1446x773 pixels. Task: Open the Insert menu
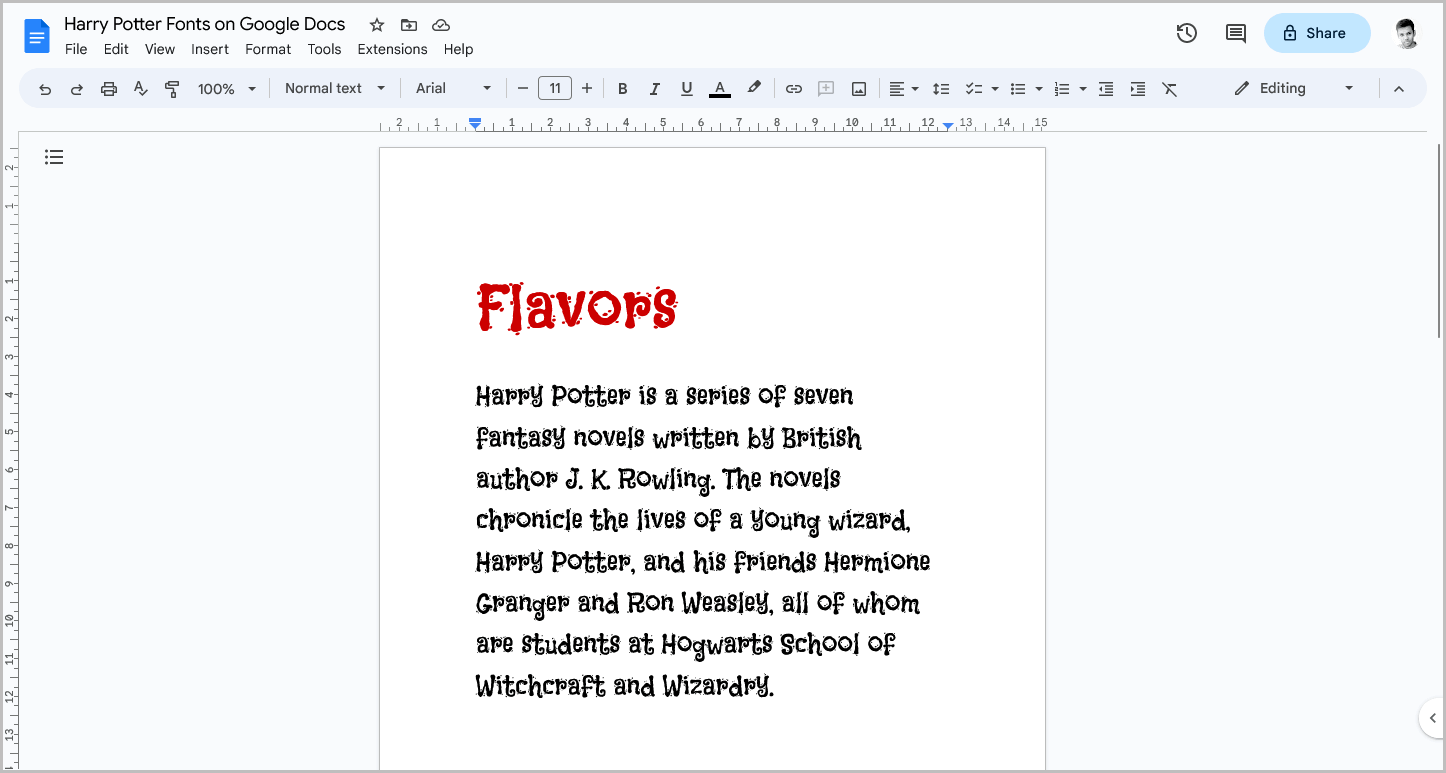[x=210, y=48]
